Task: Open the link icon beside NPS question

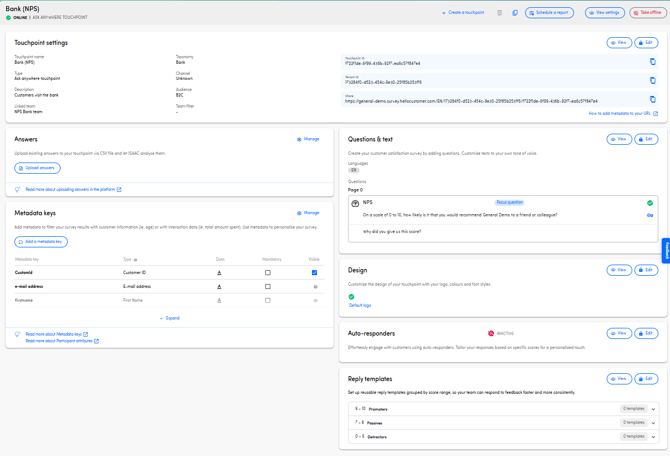Action: pyautogui.click(x=650, y=215)
